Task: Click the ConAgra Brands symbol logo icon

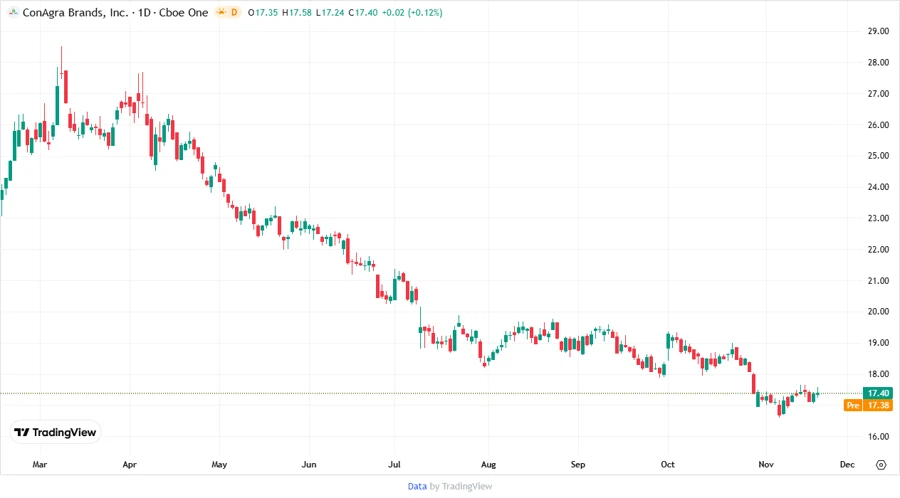Action: pos(13,13)
